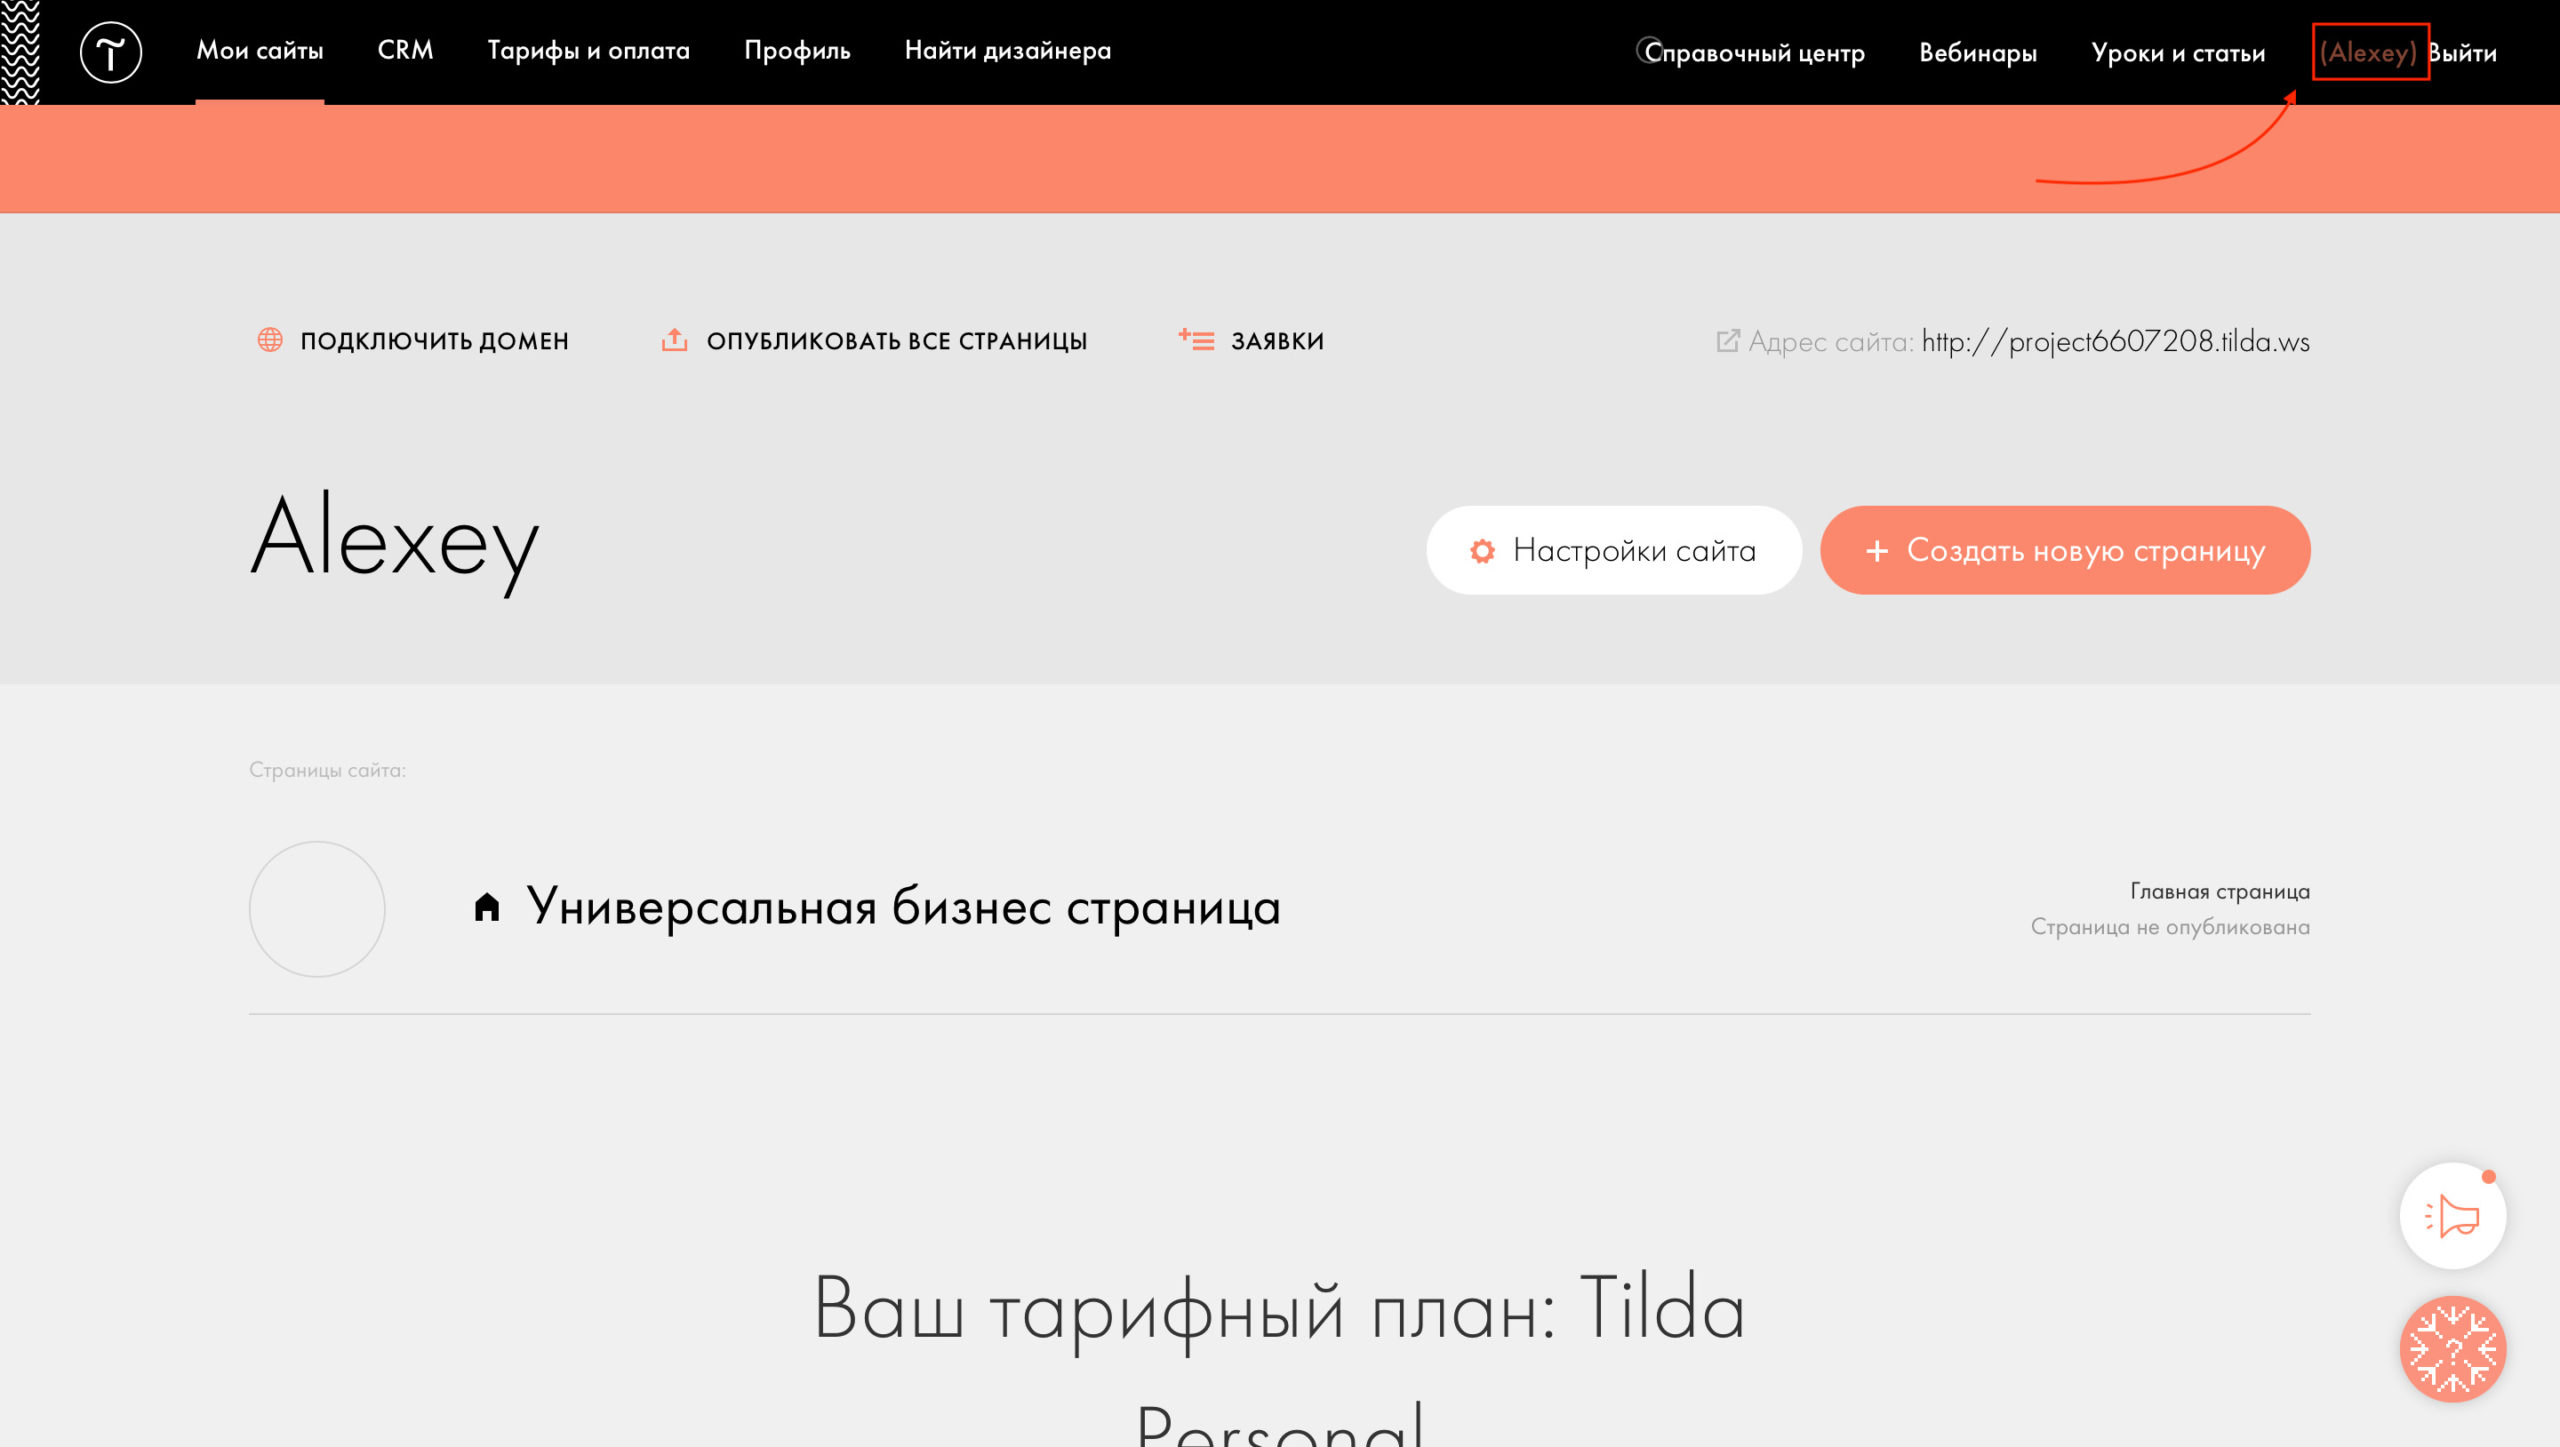Click the Tilda logo icon
The width and height of the screenshot is (2560, 1447).
coord(110,52)
